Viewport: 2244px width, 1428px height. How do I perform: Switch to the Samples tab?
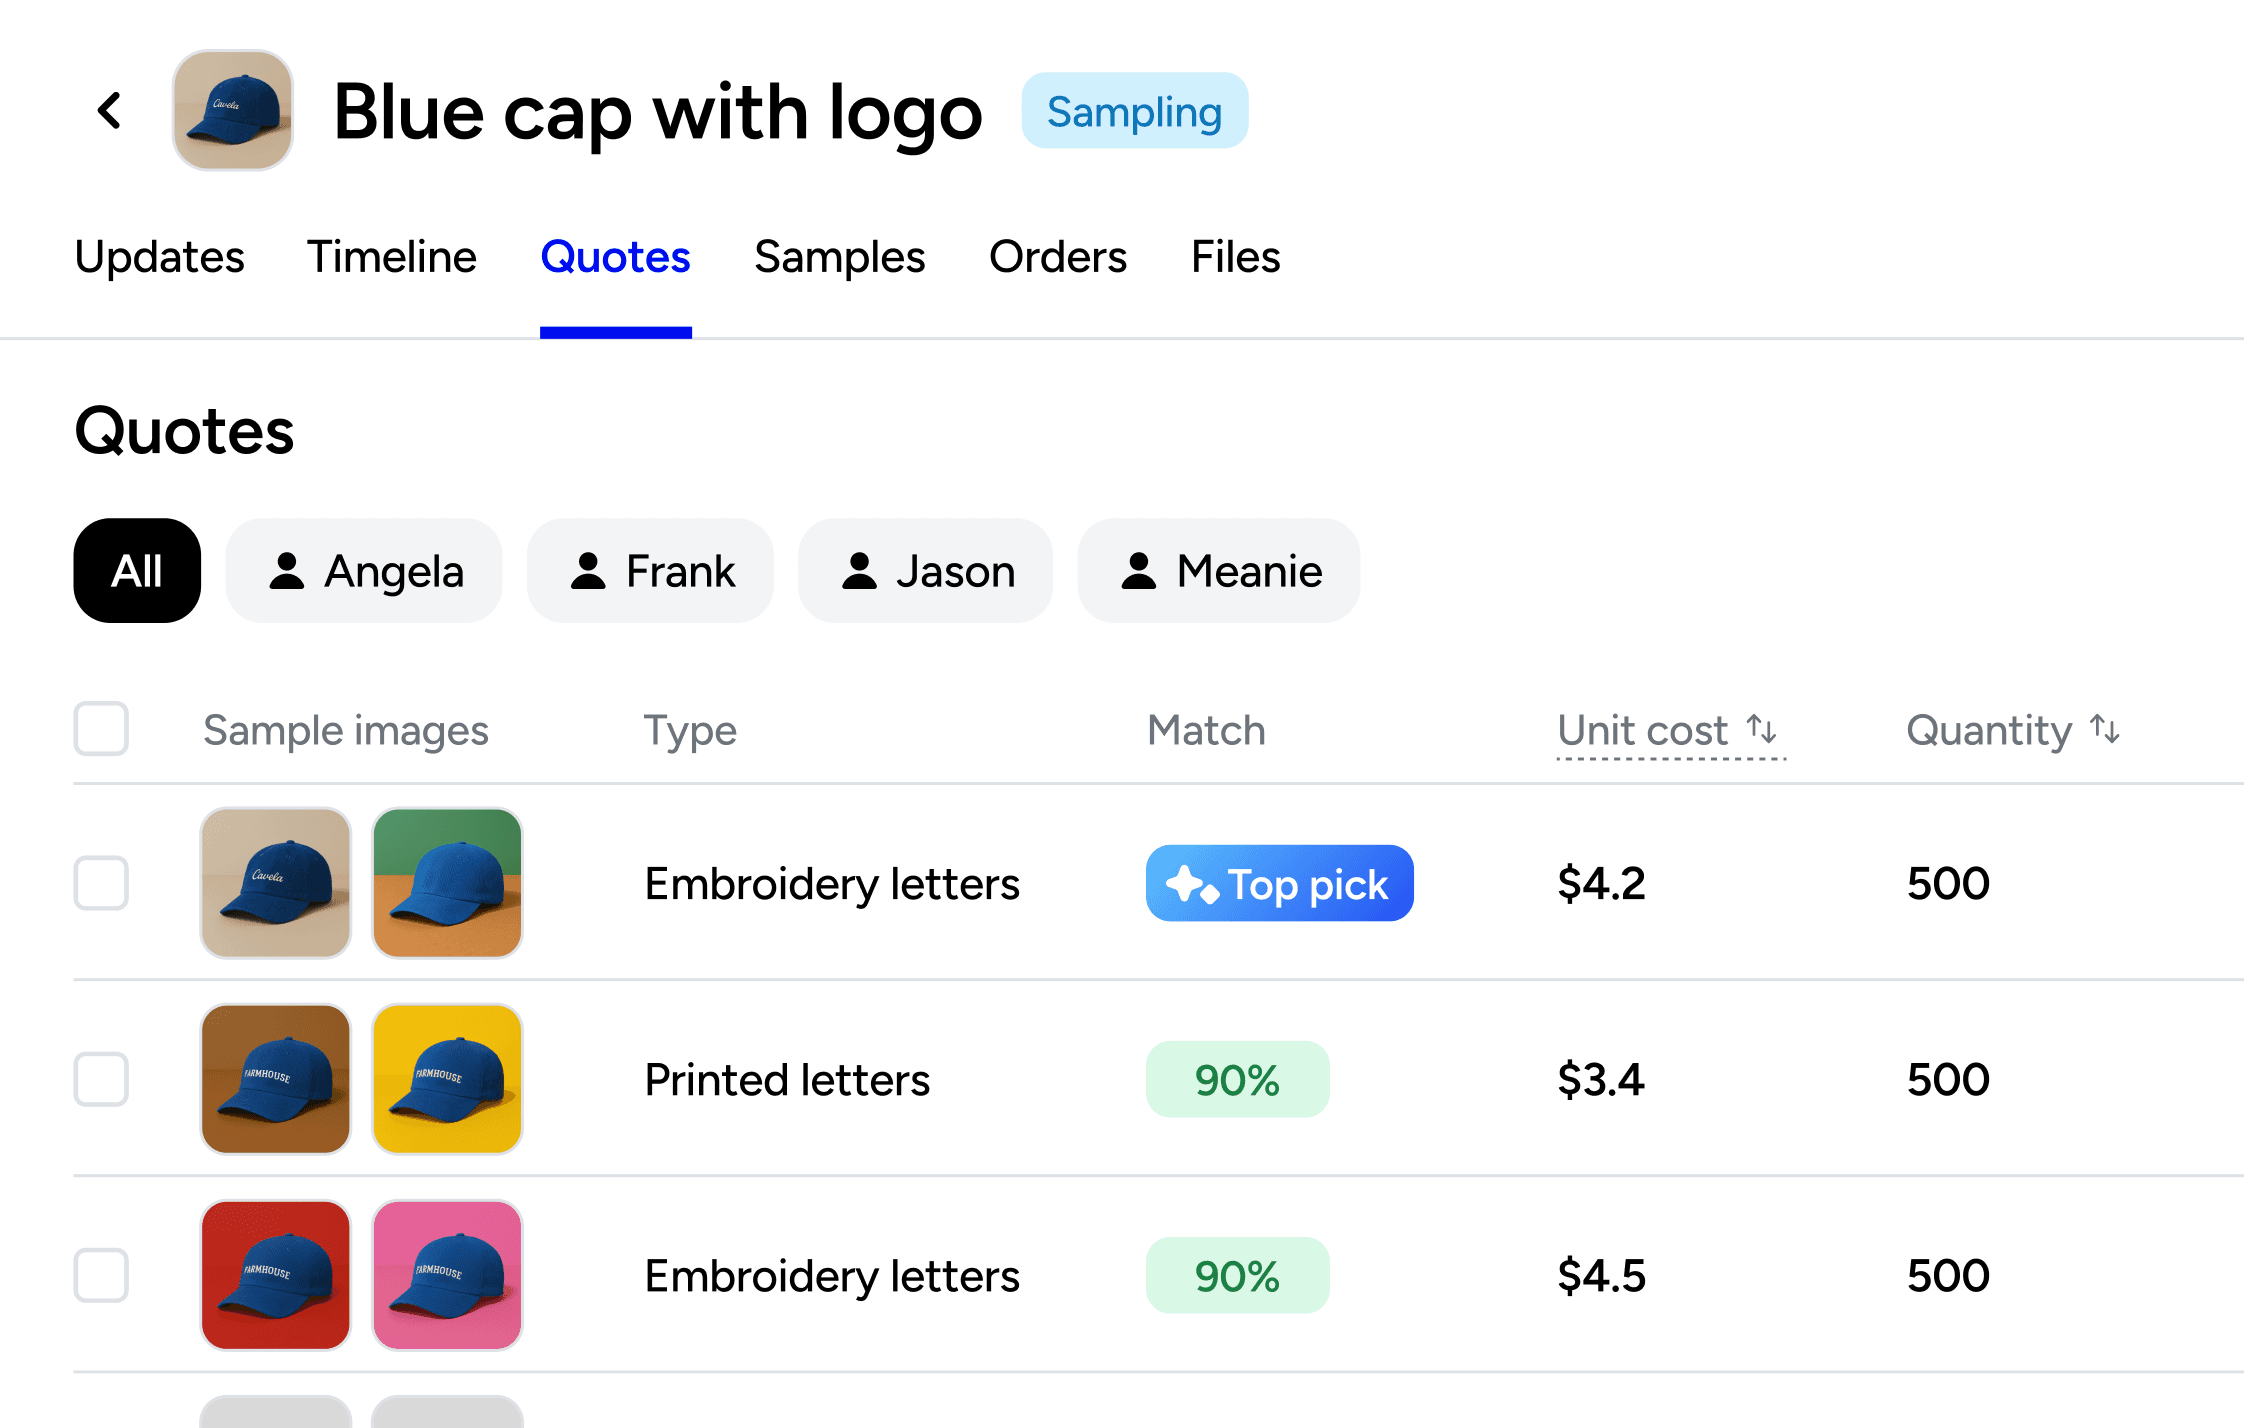[839, 257]
